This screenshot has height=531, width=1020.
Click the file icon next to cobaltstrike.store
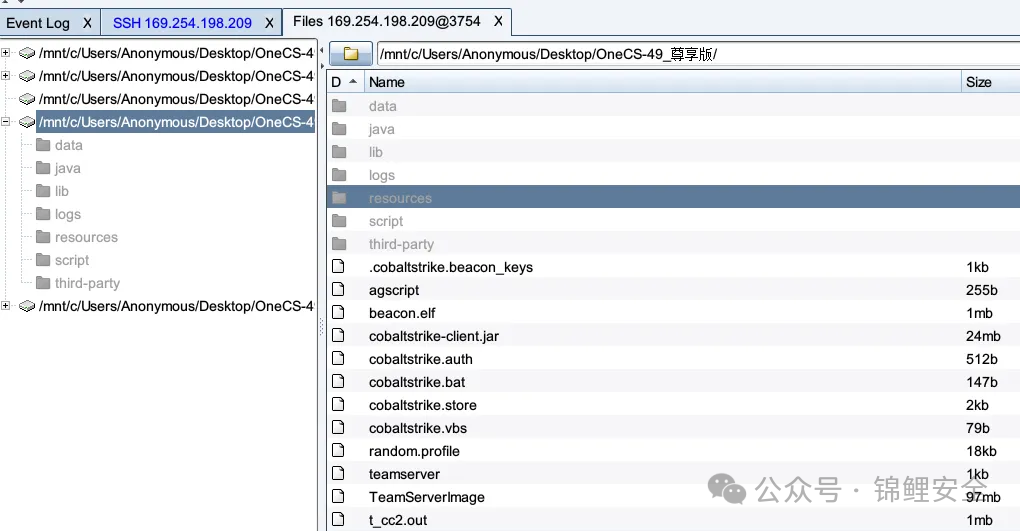(x=338, y=405)
